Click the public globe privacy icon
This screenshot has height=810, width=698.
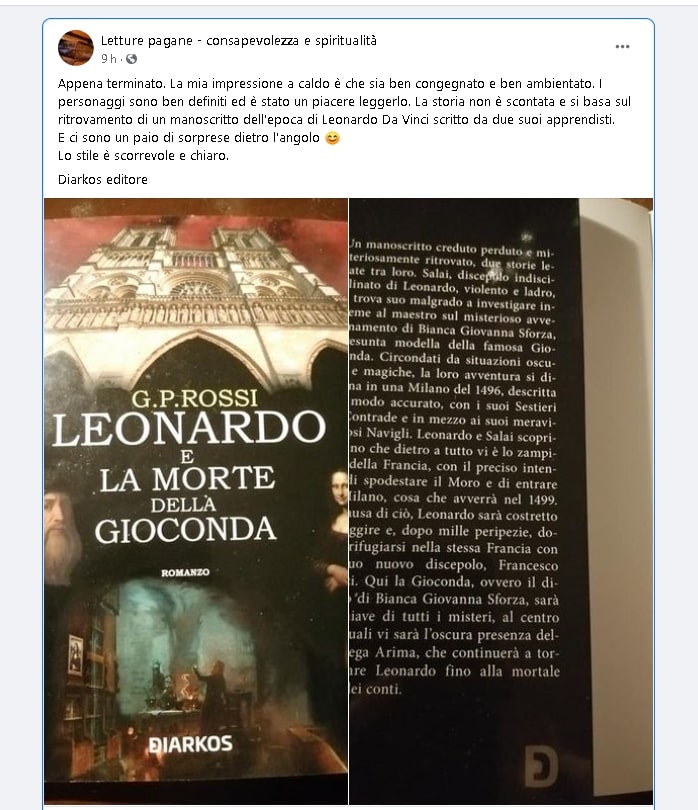[x=132, y=59]
